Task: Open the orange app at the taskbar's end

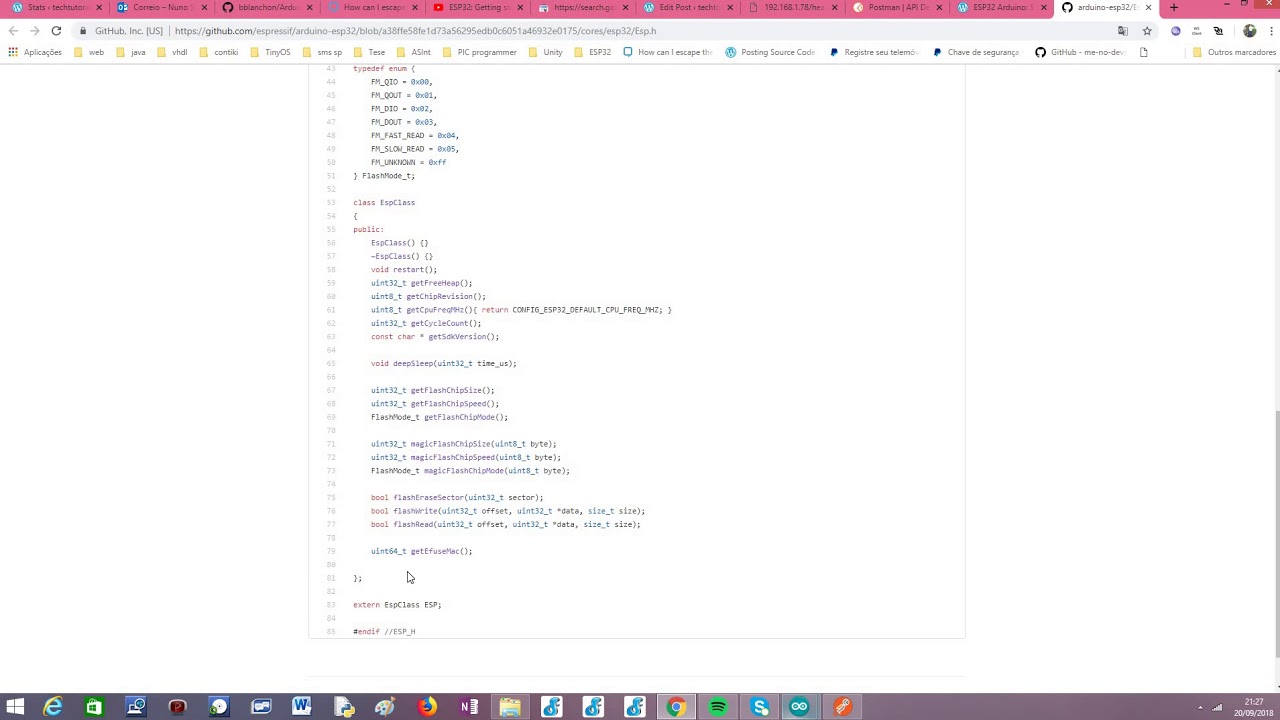Action: click(x=842, y=707)
